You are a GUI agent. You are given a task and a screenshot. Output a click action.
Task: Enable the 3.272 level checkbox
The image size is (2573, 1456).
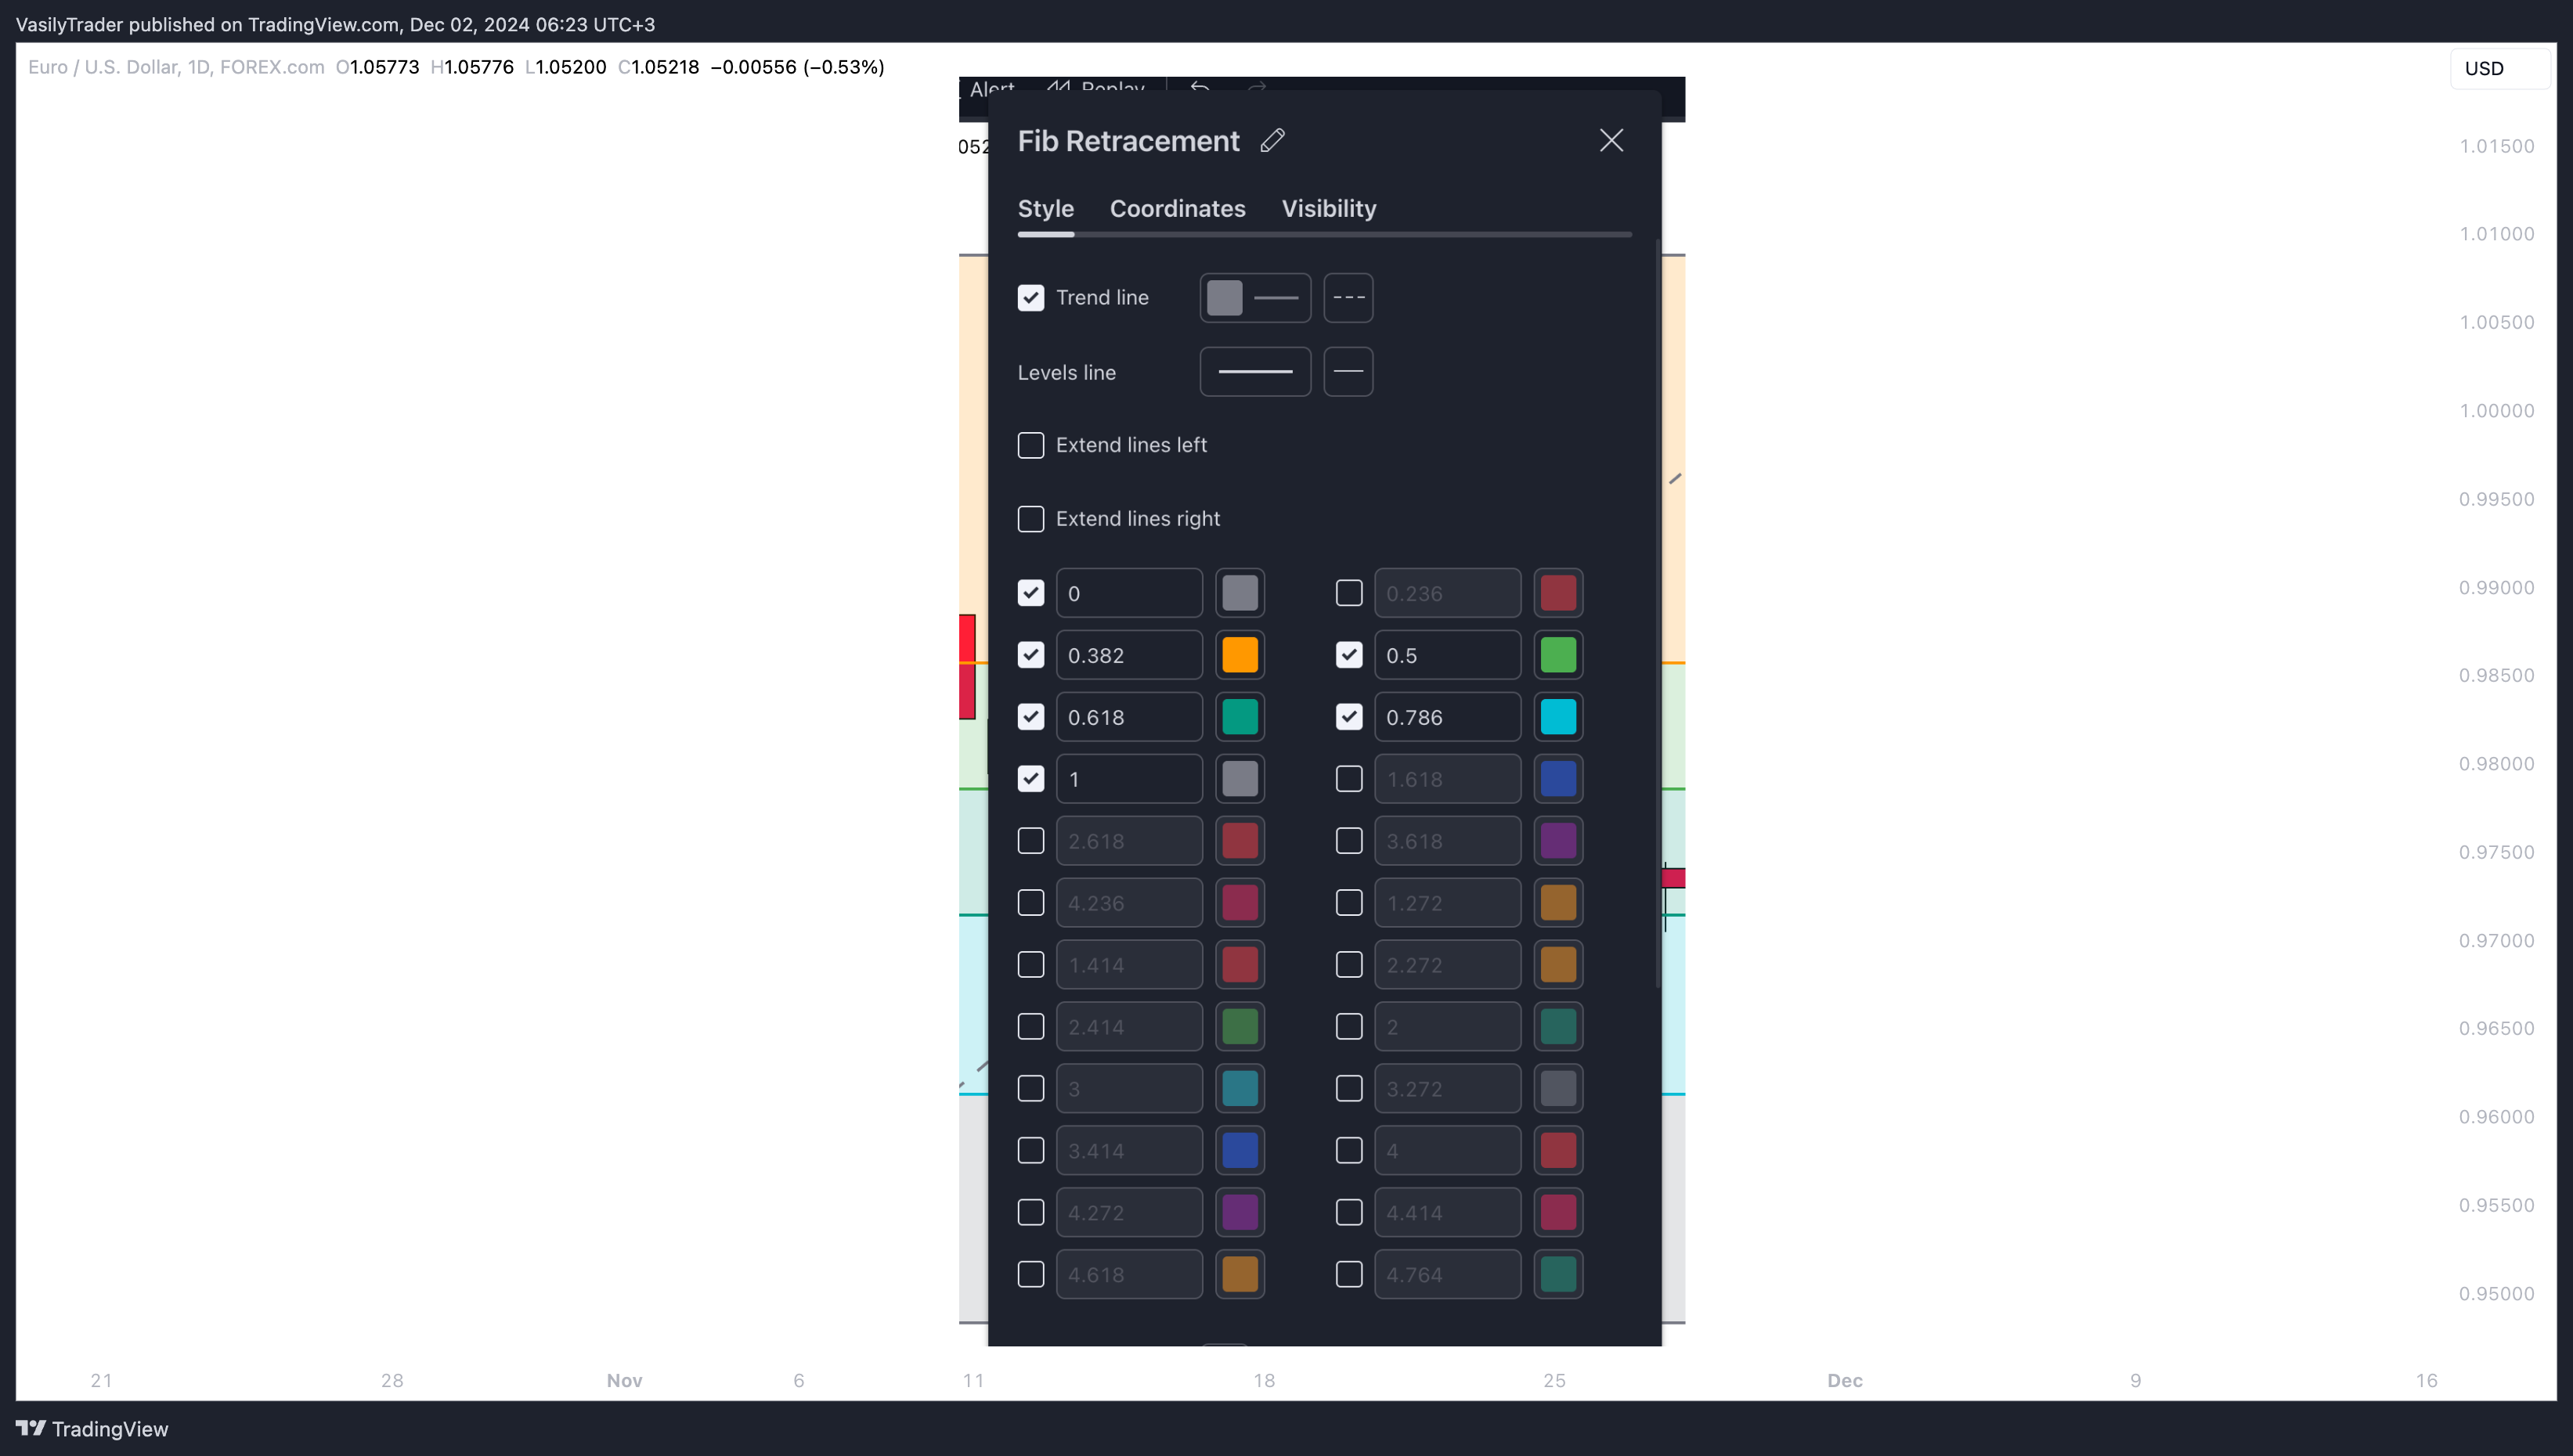pos(1348,1089)
